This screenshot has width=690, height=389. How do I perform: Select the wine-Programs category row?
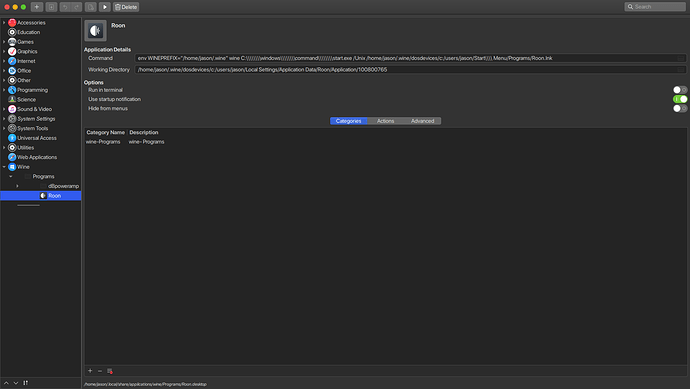point(385,142)
